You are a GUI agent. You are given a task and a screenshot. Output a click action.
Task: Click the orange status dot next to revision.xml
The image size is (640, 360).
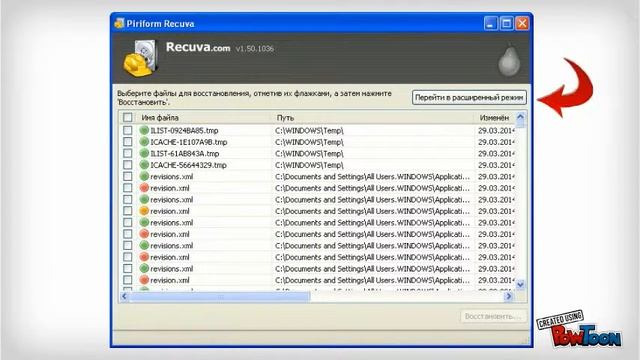(x=144, y=211)
